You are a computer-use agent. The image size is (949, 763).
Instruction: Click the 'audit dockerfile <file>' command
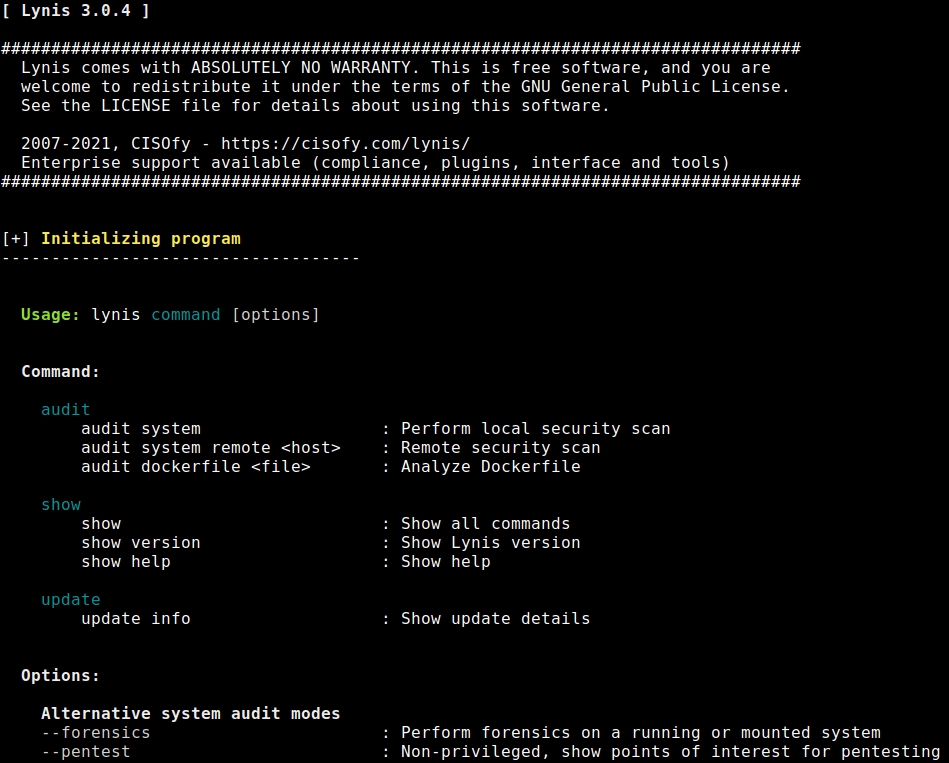pyautogui.click(x=195, y=467)
